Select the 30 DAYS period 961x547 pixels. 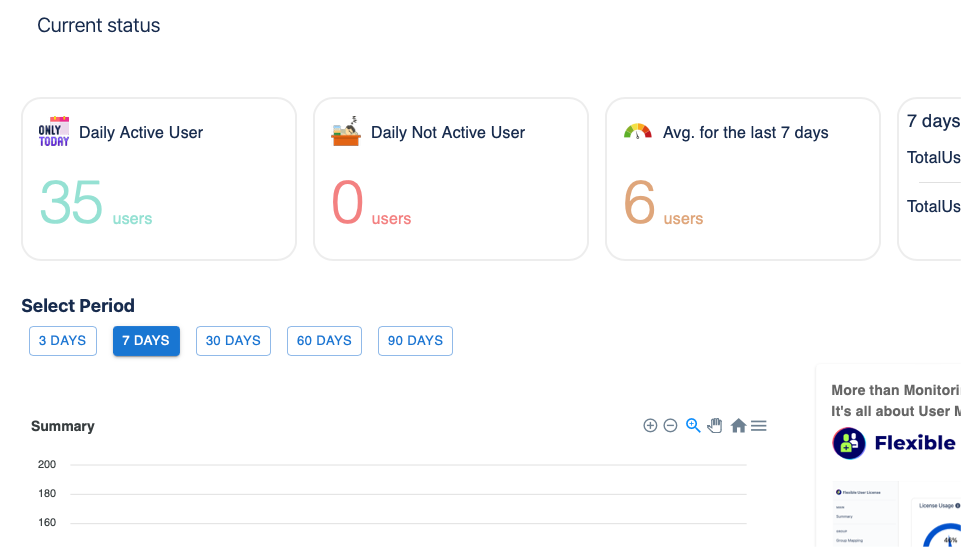point(233,341)
